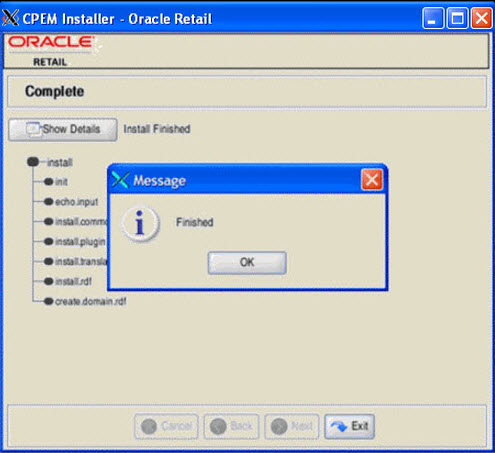This screenshot has height=453, width=495.
Task: Select the install.plugin tree node
Action: 80,242
